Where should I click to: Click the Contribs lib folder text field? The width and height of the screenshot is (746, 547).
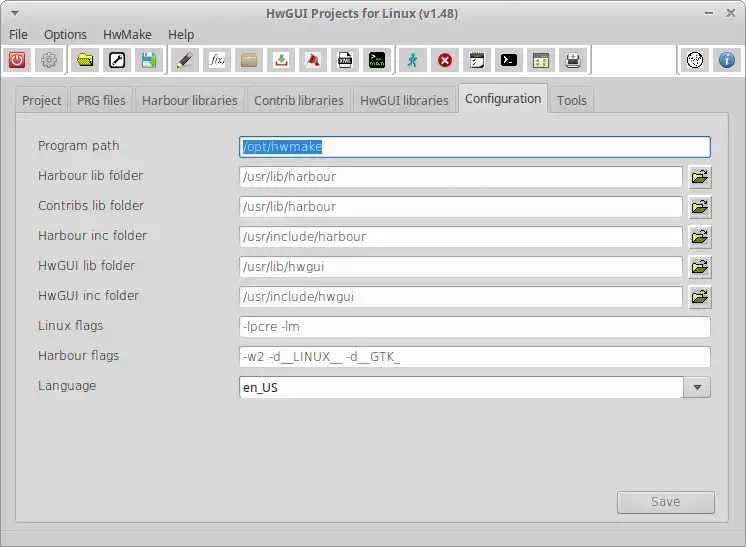tap(461, 207)
